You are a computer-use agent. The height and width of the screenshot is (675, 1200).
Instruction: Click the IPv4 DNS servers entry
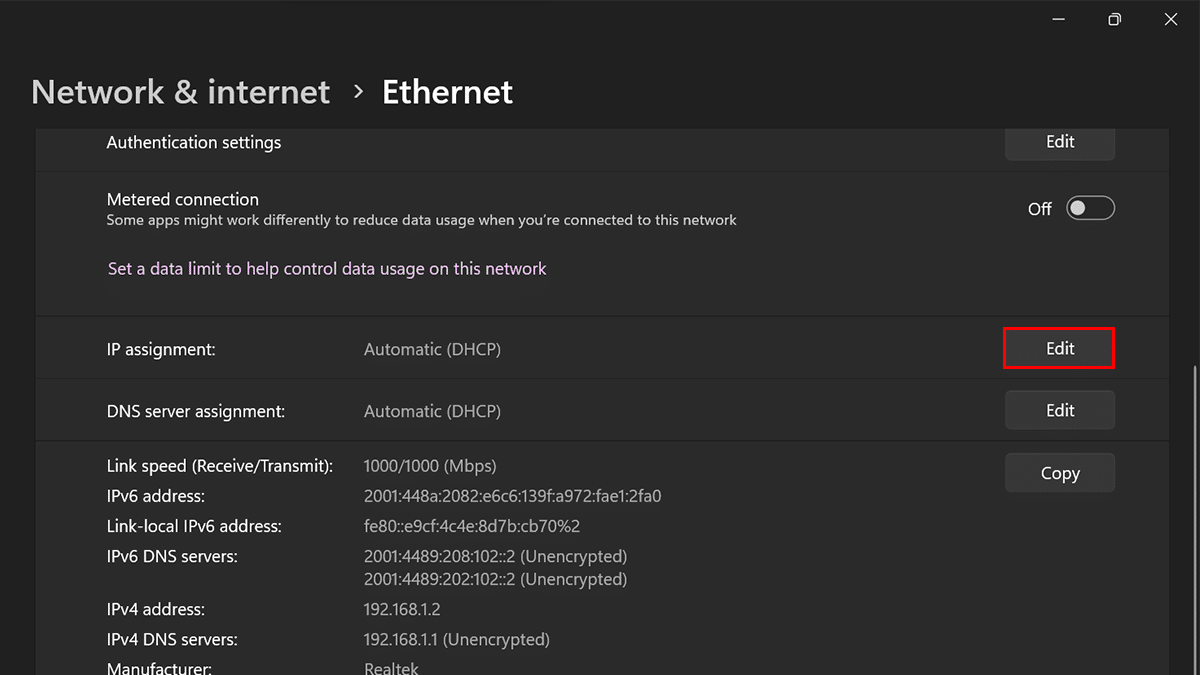point(457,638)
